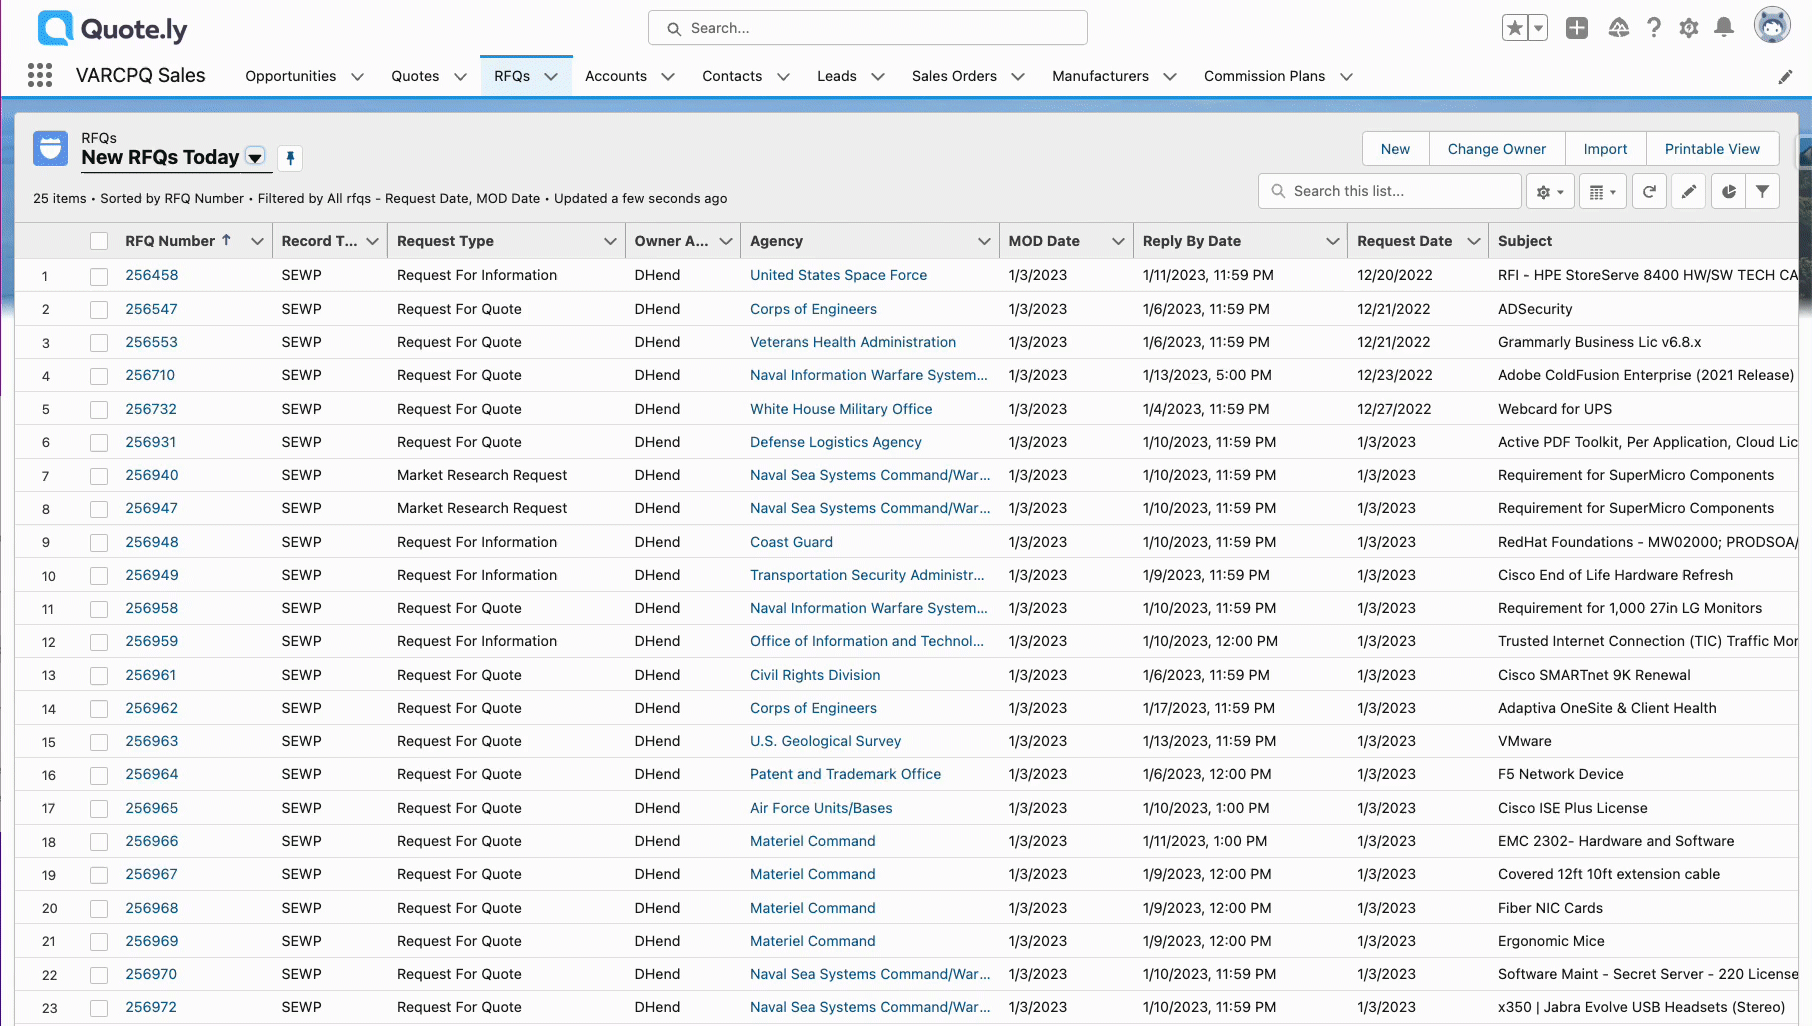
Task: Pin the New RFQs Today list view
Action: click(290, 158)
